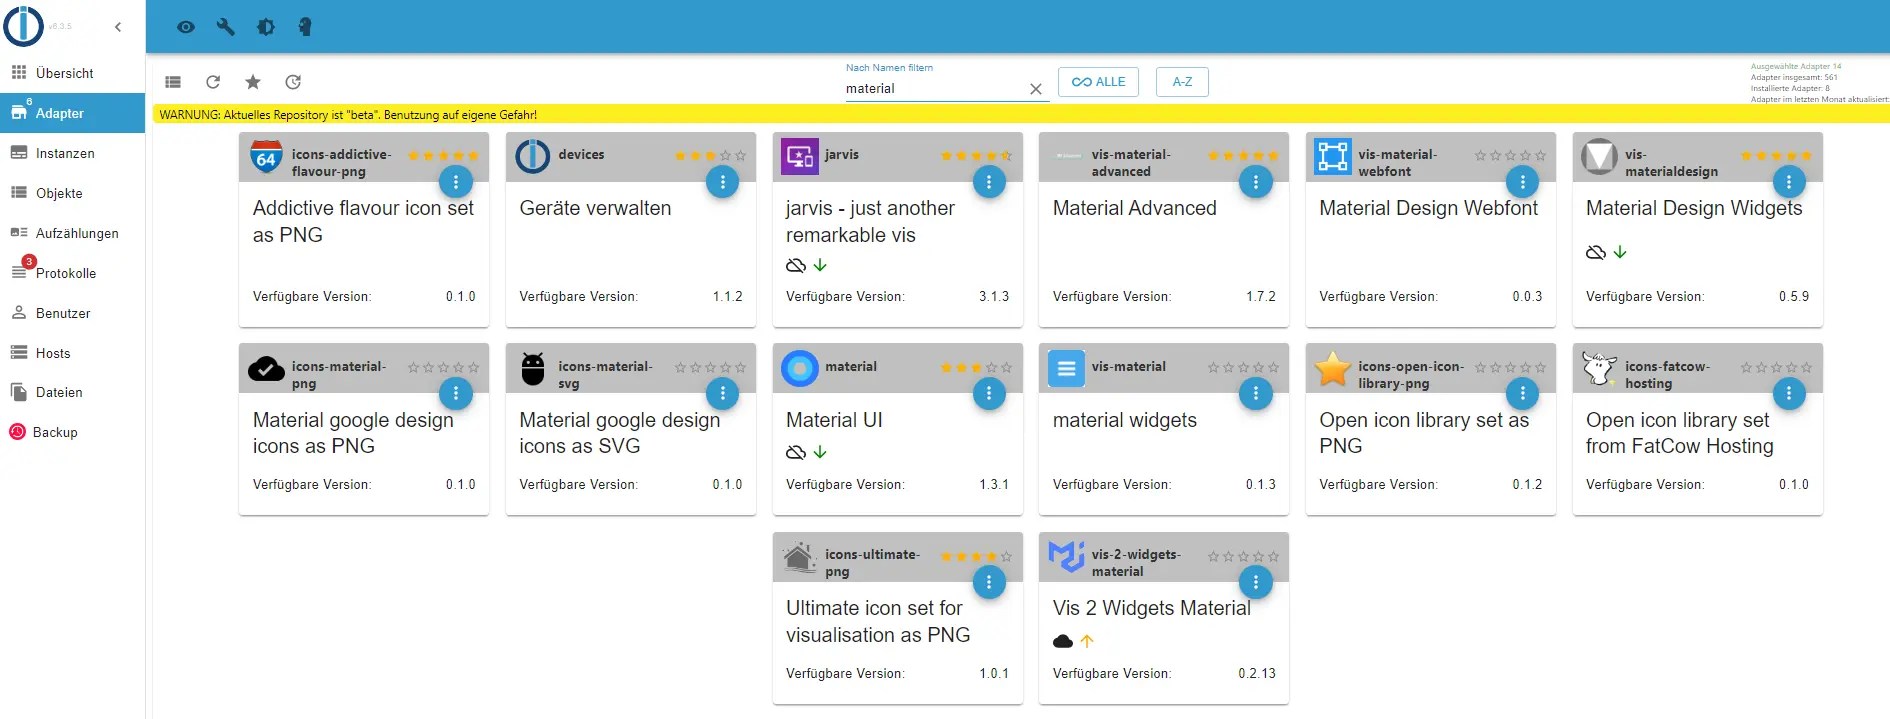Open Protokolle in the sidebar
This screenshot has height=719, width=1890.
click(73, 273)
